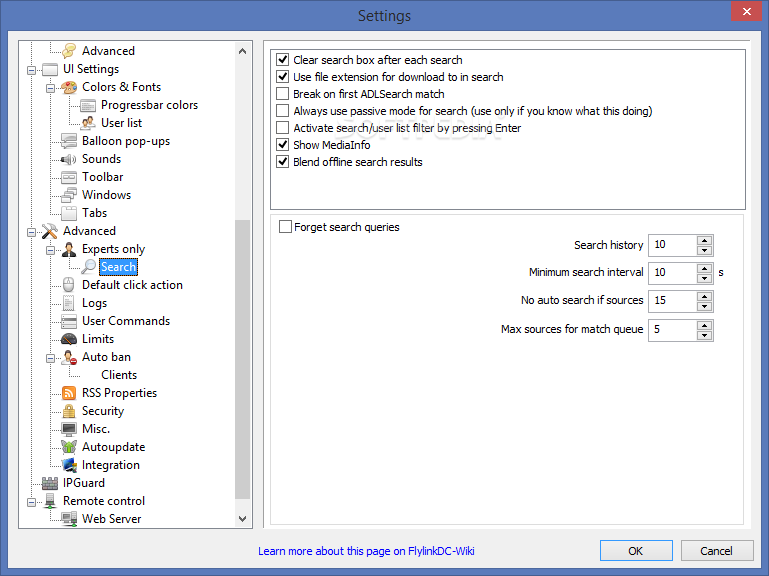Click the tree scrollbar down arrow
769x576 pixels.
click(242, 519)
